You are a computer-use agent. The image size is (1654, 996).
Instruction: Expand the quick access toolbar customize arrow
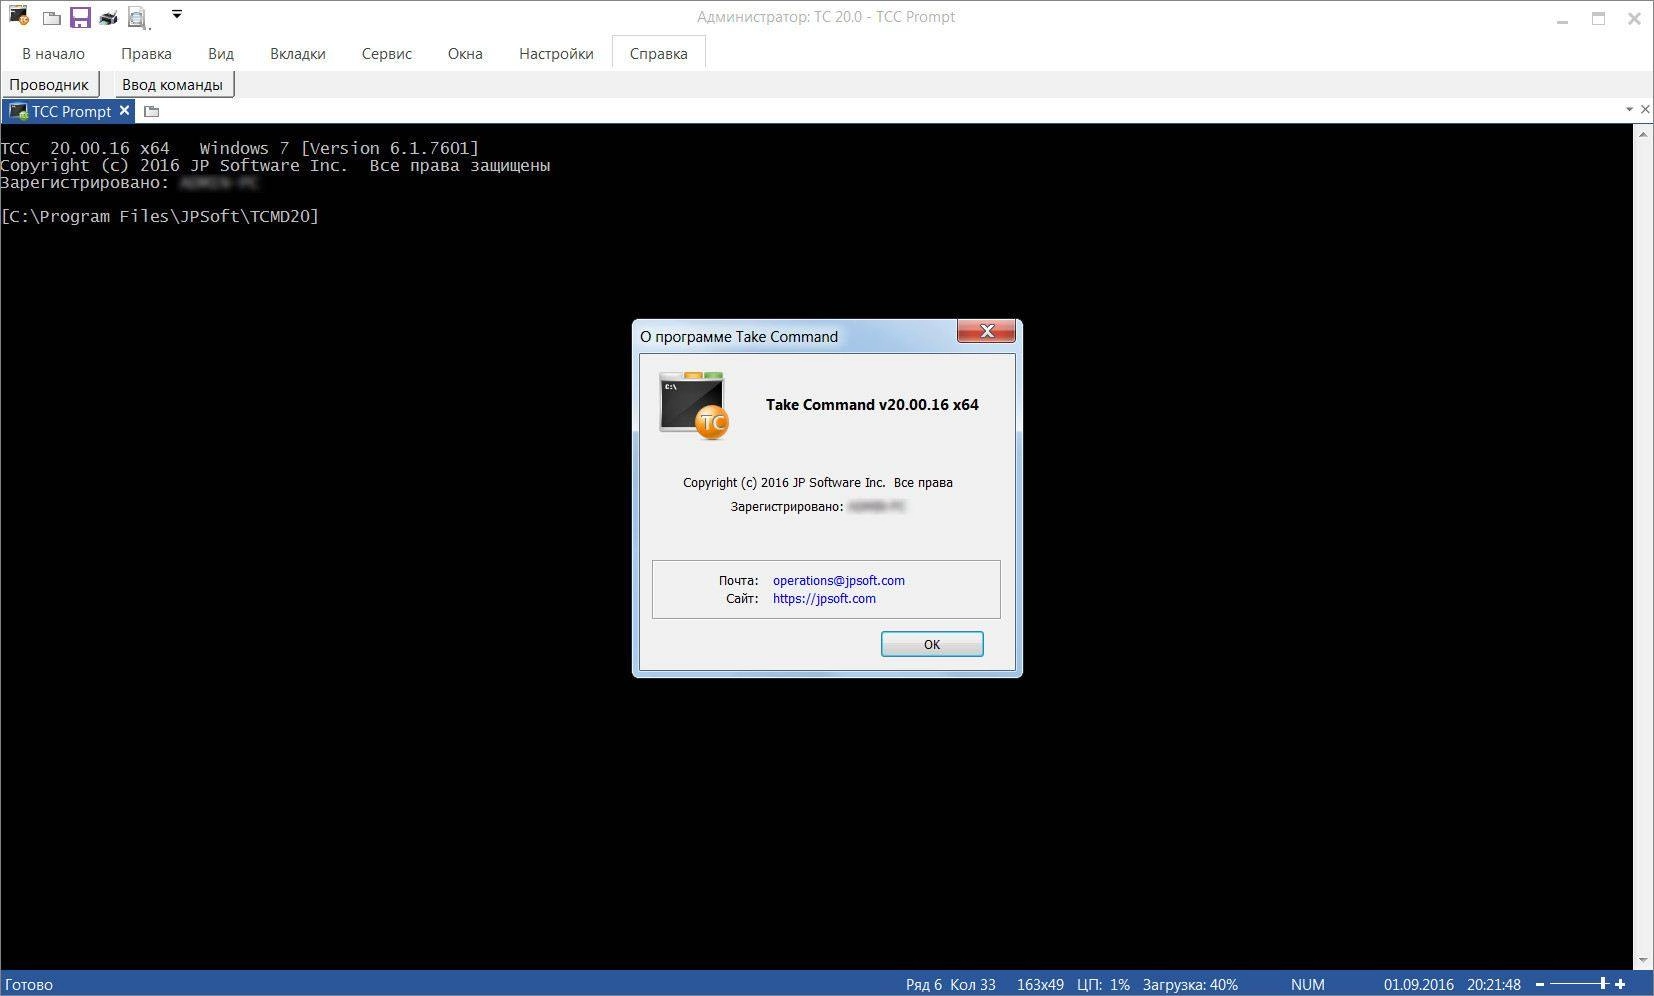coord(177,15)
